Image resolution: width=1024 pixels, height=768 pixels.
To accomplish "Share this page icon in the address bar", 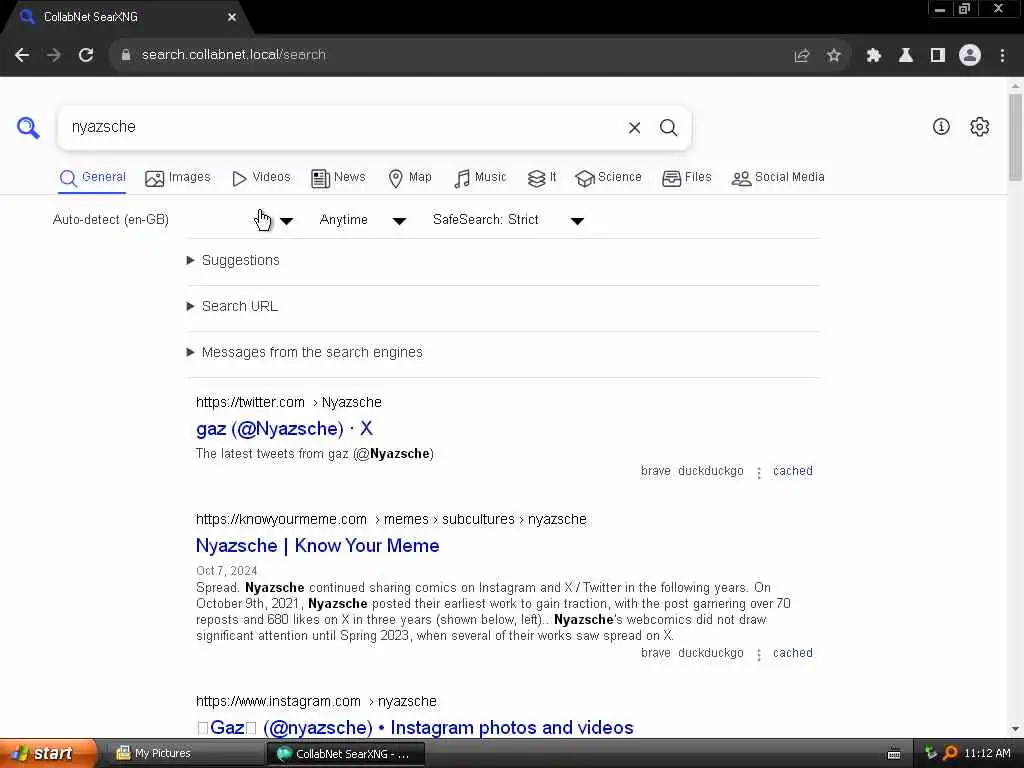I will [x=801, y=56].
